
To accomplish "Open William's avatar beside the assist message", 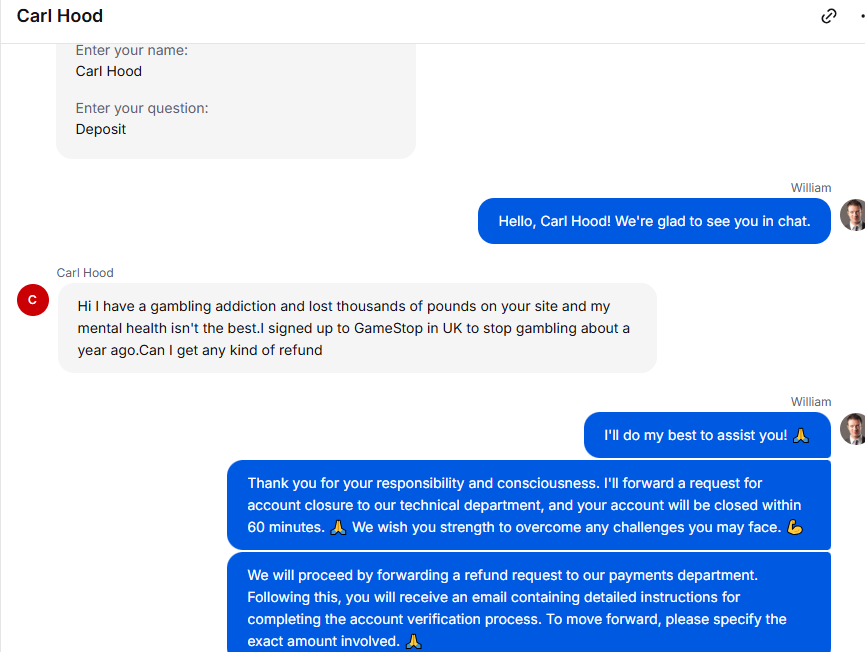I will pyautogui.click(x=853, y=429).
